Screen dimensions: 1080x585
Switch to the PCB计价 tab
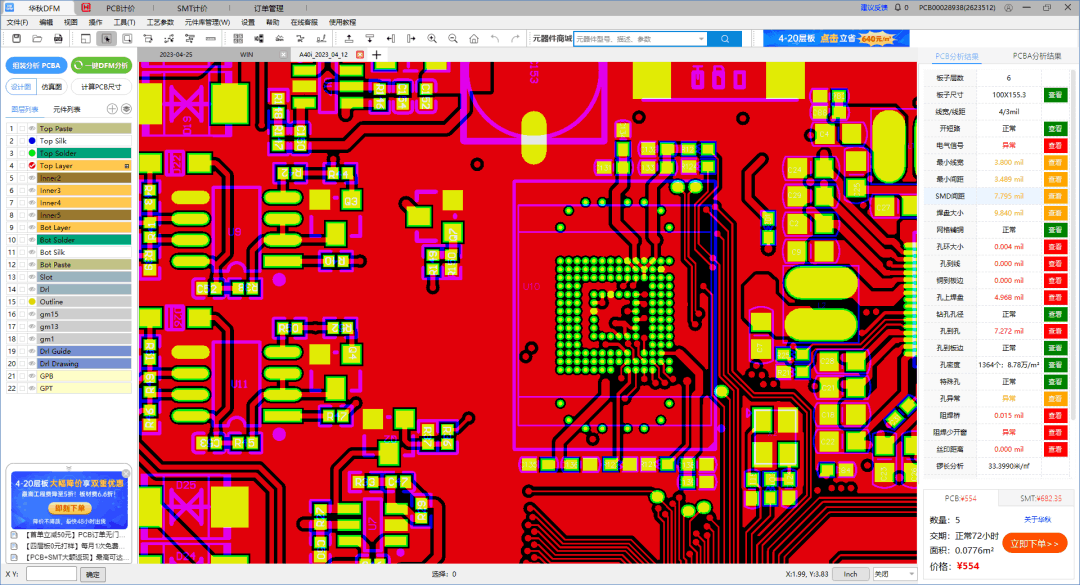(x=120, y=8)
